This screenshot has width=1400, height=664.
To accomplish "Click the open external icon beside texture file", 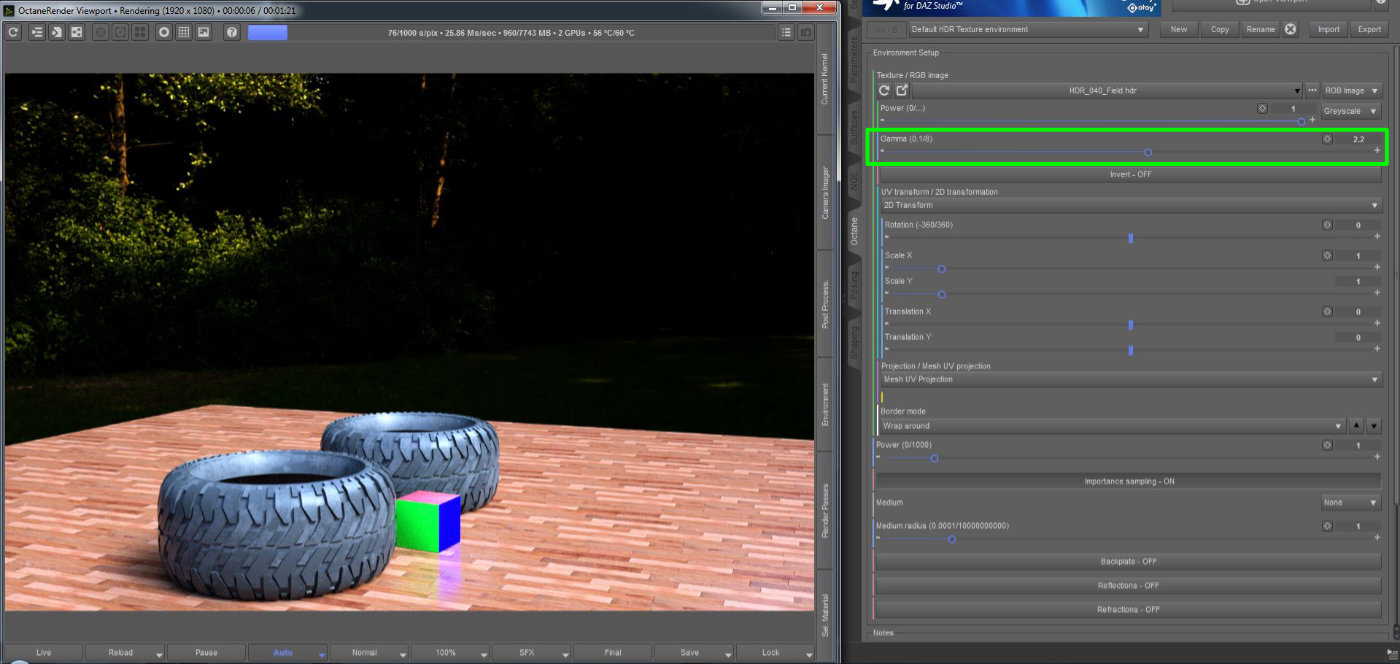I will point(902,90).
